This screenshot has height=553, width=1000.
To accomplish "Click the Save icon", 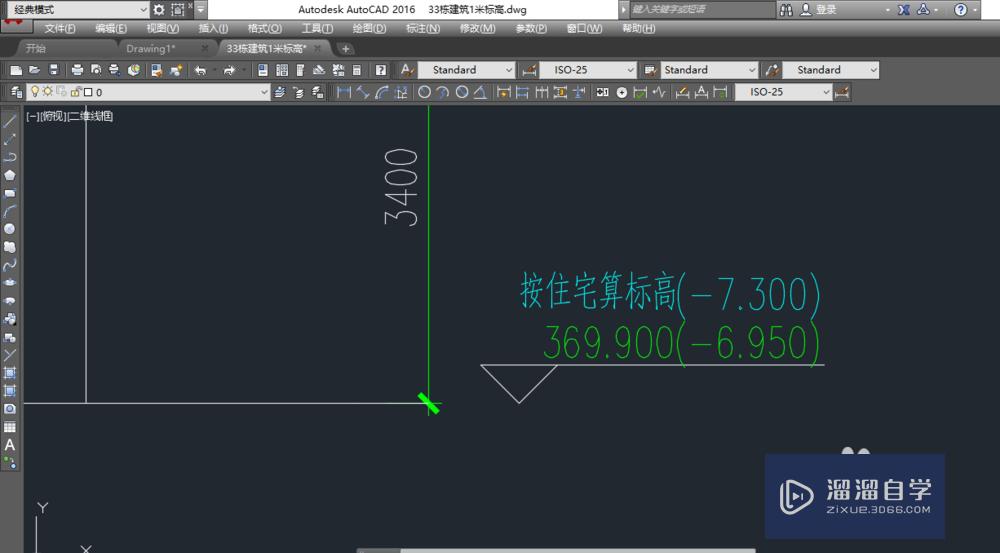I will (x=54, y=70).
